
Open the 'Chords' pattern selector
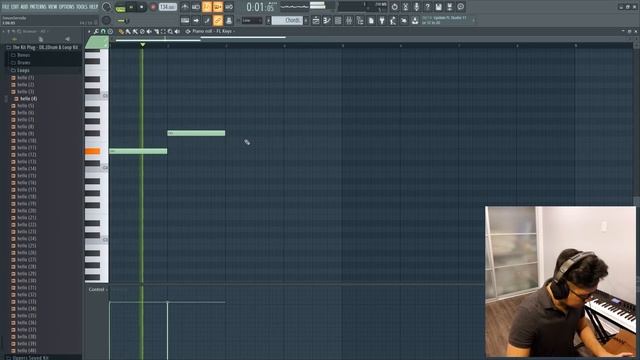[287, 20]
